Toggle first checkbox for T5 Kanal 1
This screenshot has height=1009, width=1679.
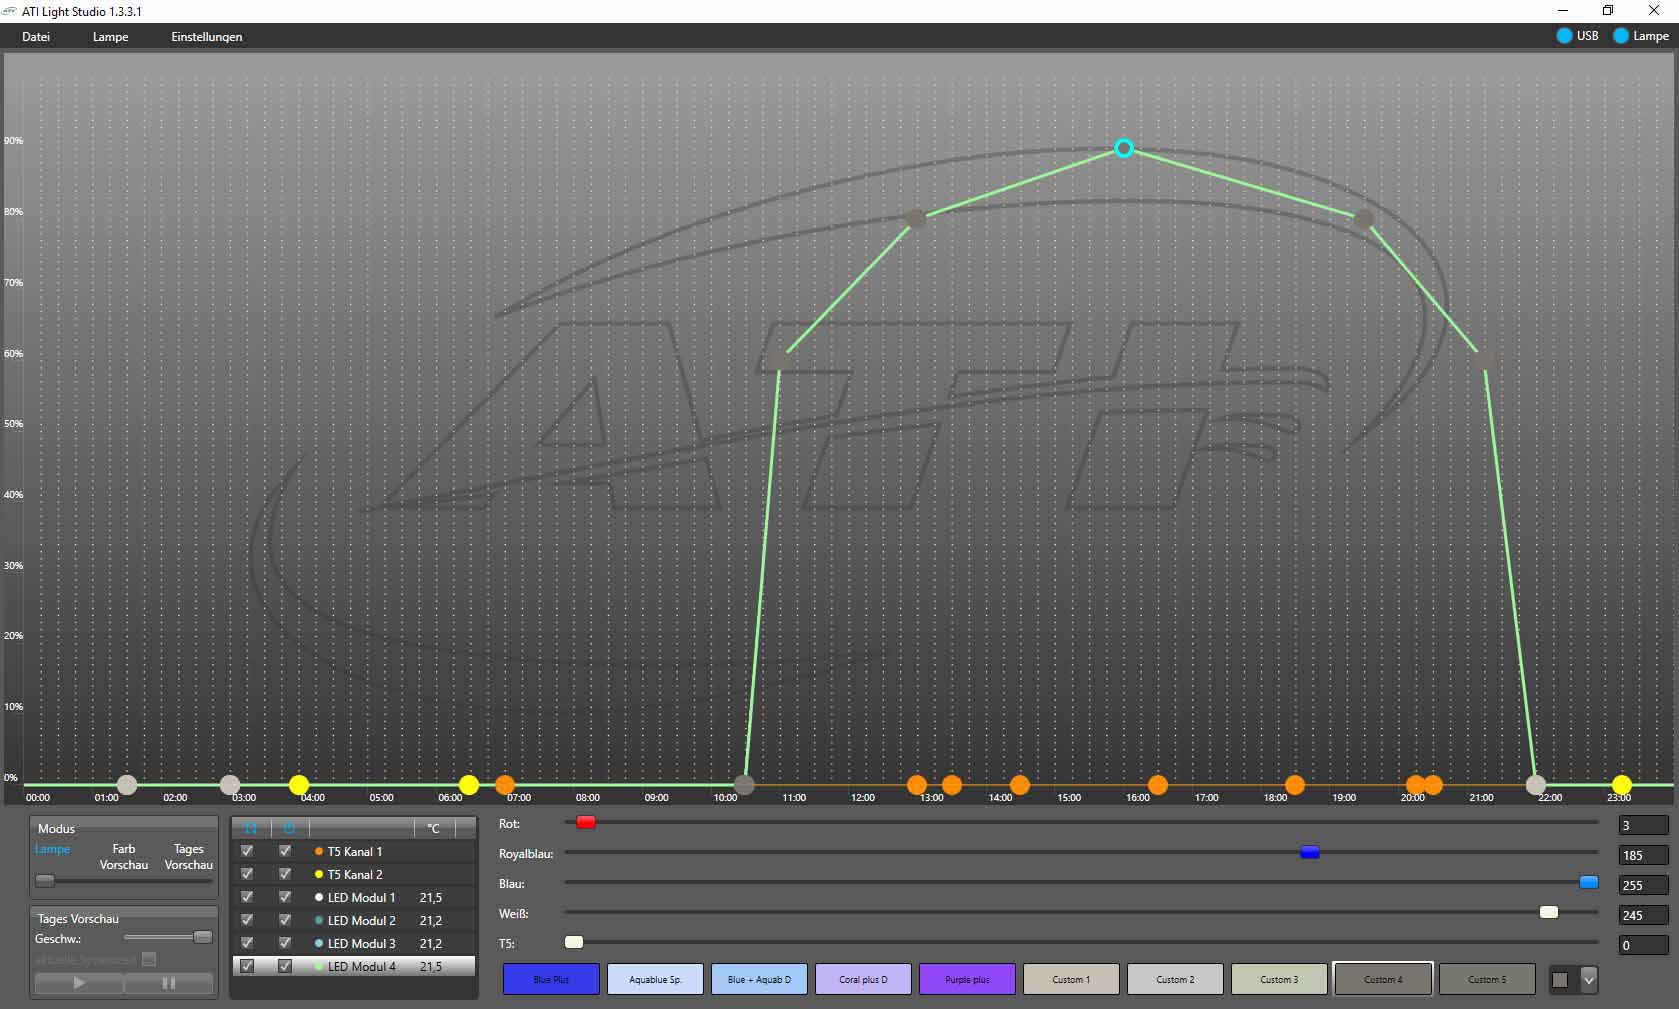[x=247, y=851]
